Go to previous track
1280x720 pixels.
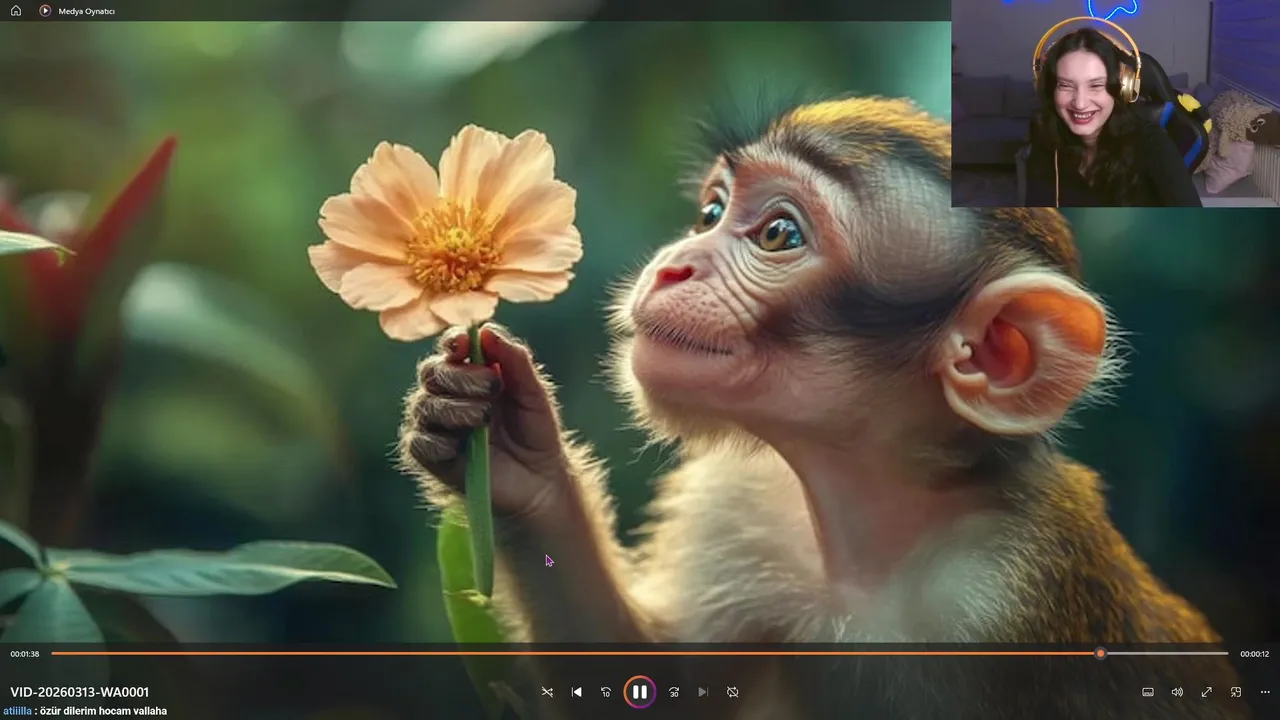point(576,692)
